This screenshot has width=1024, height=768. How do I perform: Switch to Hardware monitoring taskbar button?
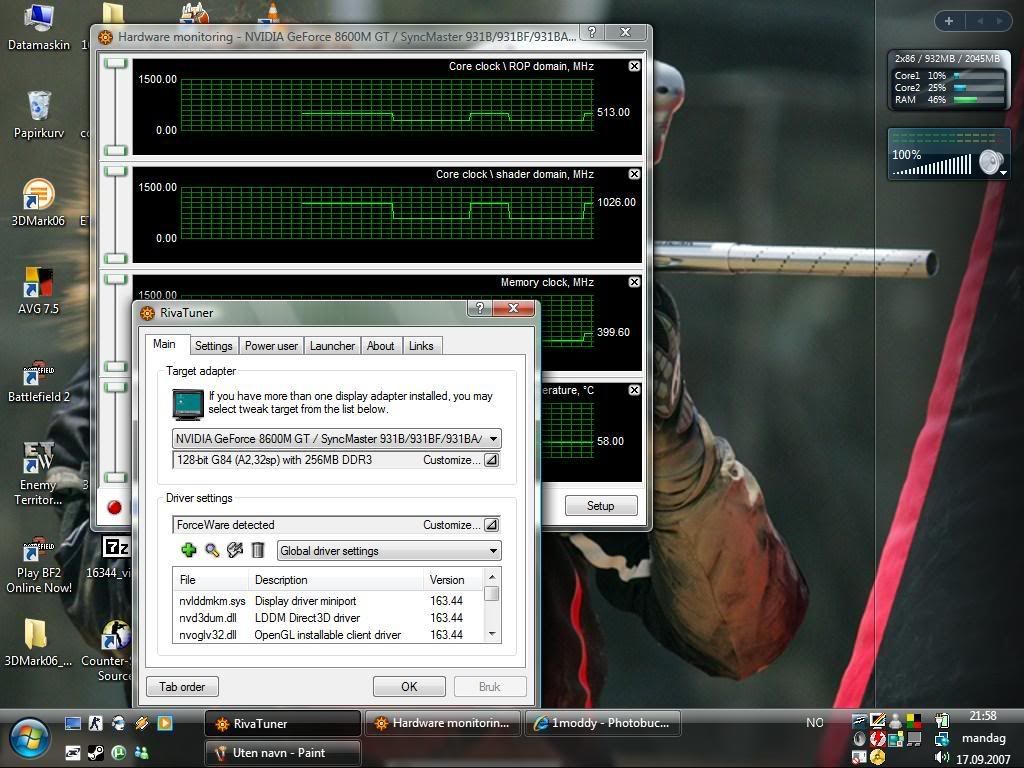[x=443, y=723]
